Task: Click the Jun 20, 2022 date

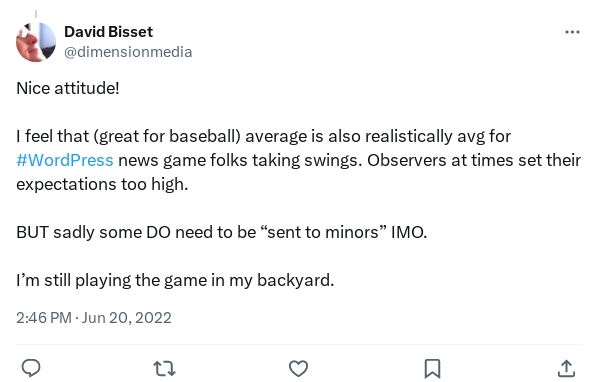Action: 127,318
